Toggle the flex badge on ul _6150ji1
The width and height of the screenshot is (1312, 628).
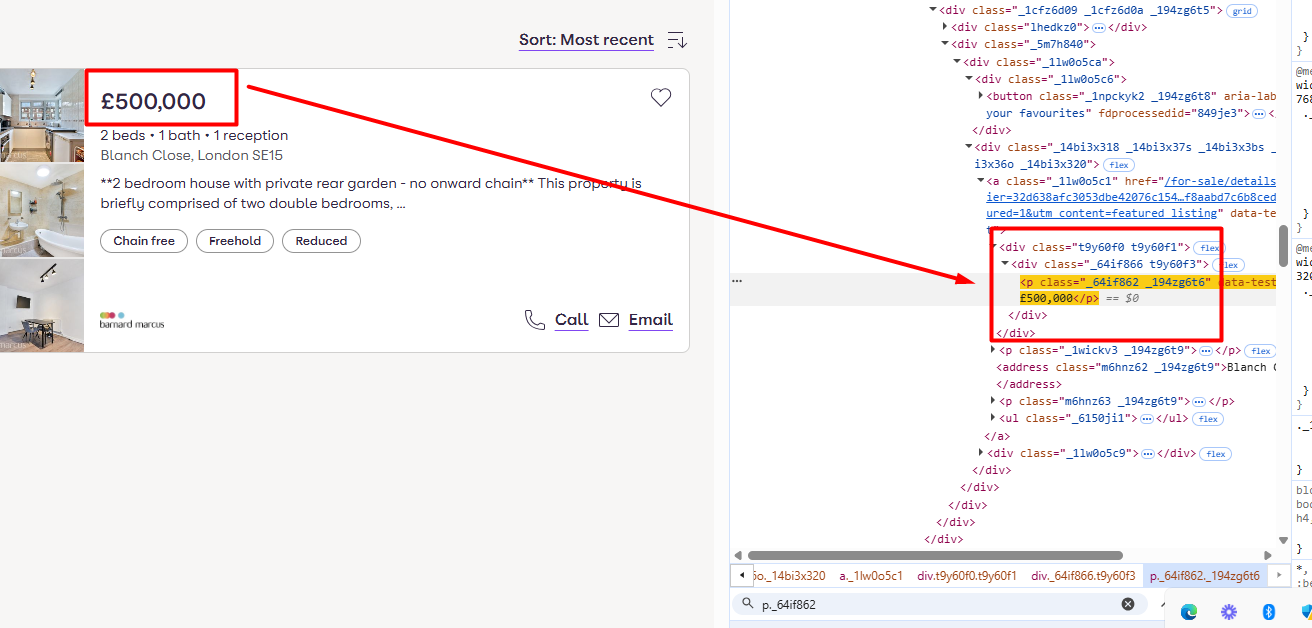tap(1207, 419)
